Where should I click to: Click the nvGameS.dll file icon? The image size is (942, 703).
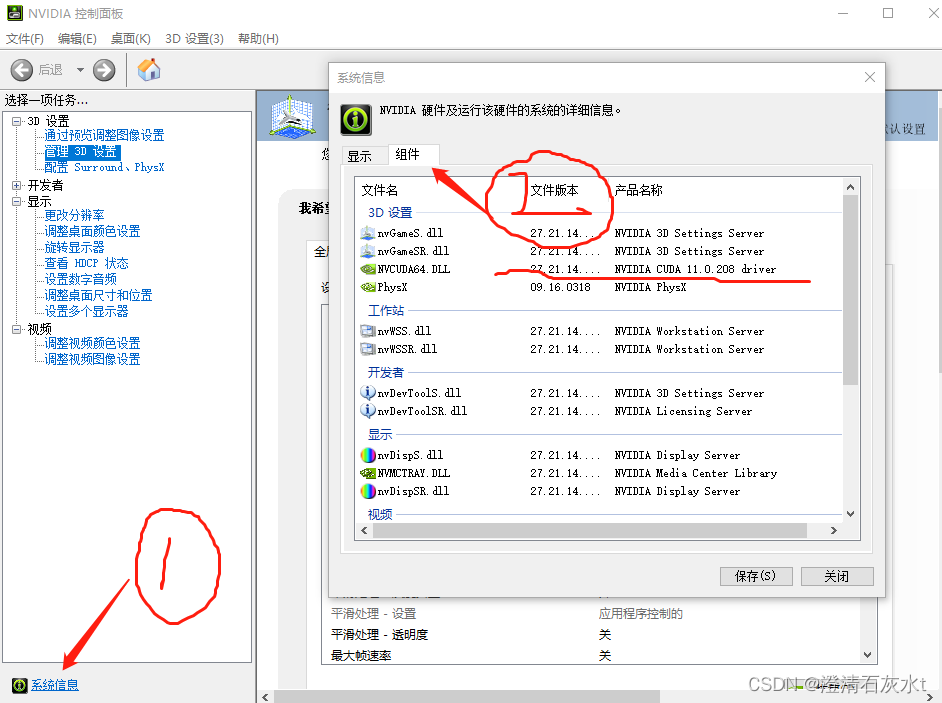tap(367, 233)
